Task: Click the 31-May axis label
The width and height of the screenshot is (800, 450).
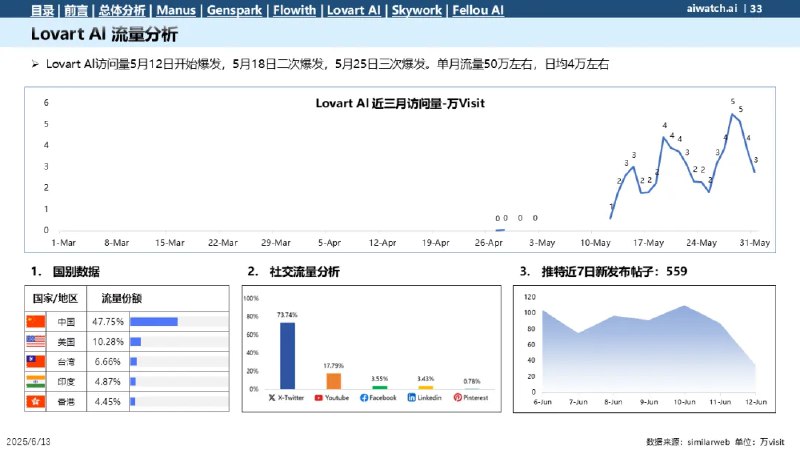Action: (x=755, y=243)
